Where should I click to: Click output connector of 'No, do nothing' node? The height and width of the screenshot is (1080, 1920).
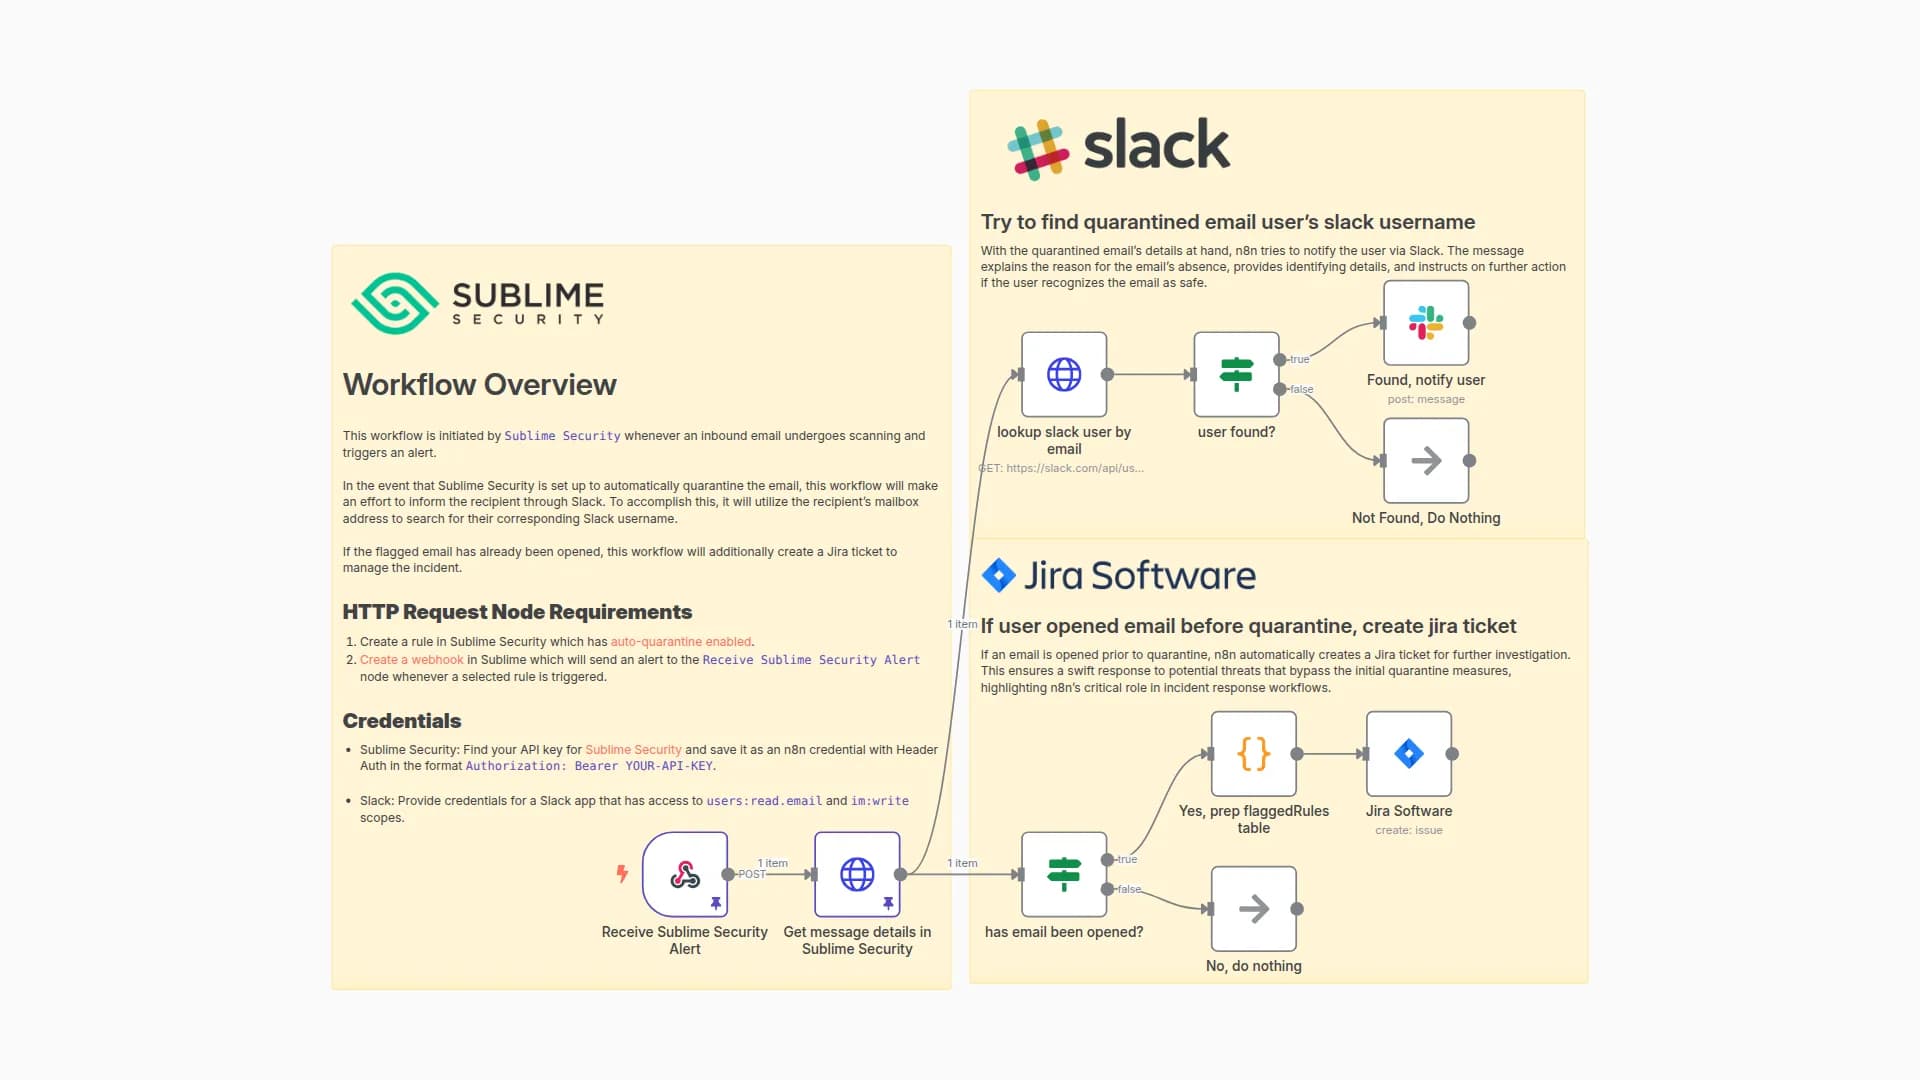tap(1297, 908)
